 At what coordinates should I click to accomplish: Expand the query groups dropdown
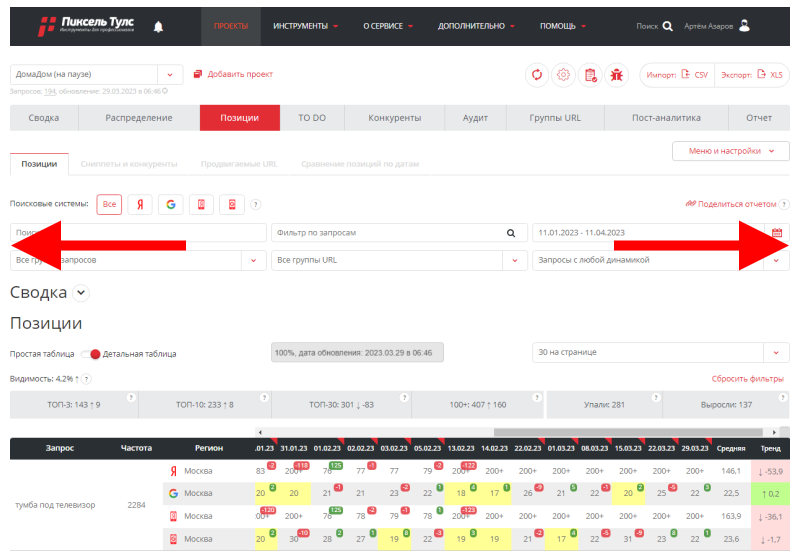pyautogui.click(x=254, y=260)
